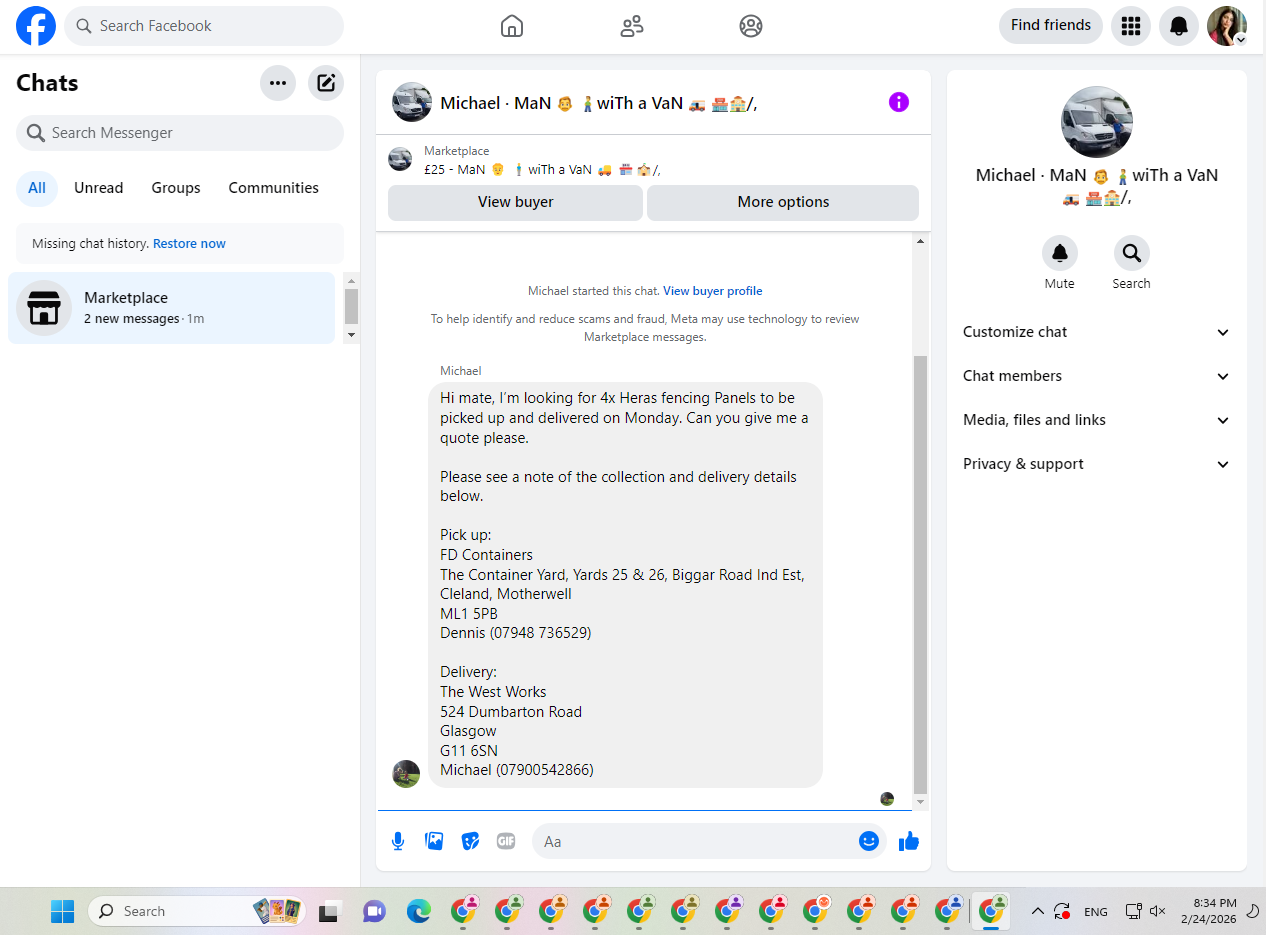Click the Find friends button
This screenshot has width=1266, height=935.
(1051, 26)
